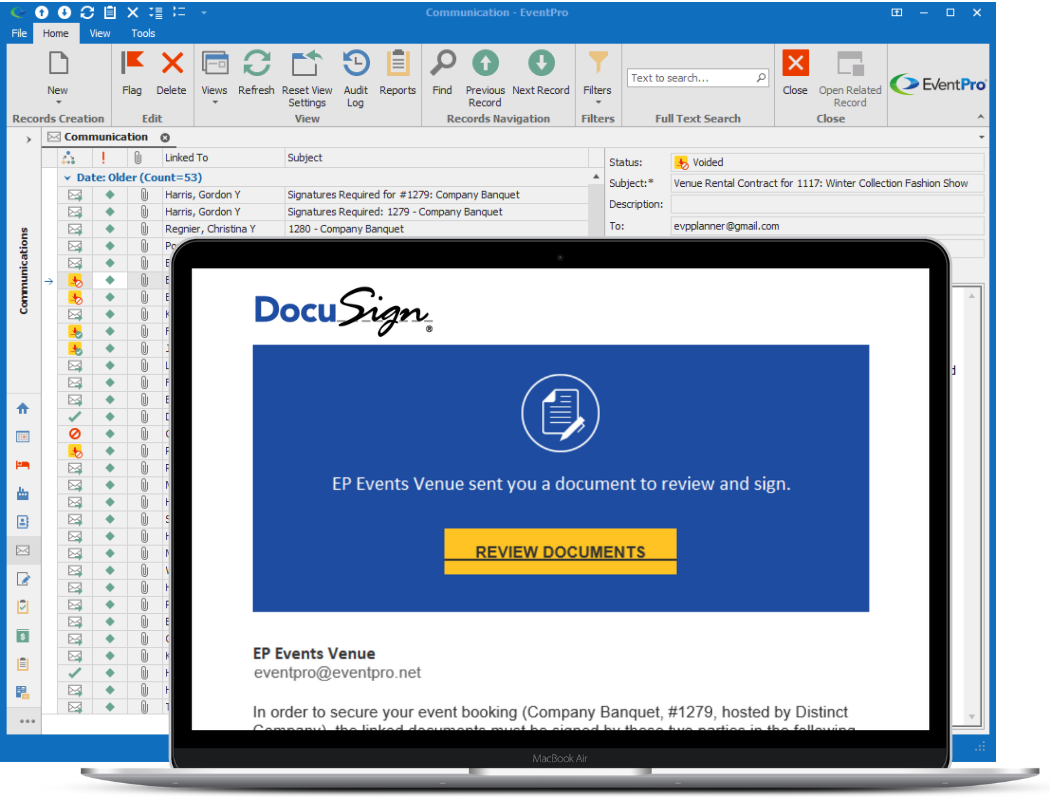Open the Home icon in left sidebar

pyautogui.click(x=23, y=409)
